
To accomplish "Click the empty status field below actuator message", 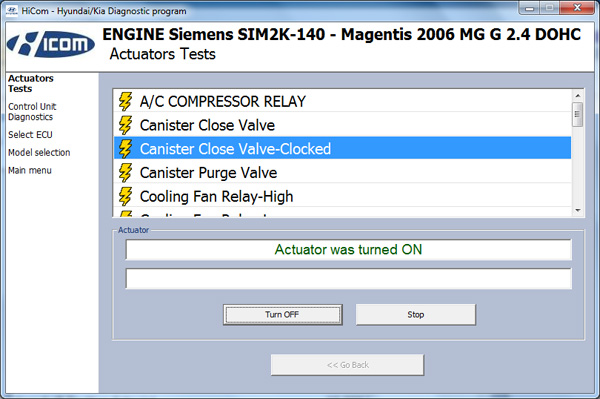I will point(349,278).
